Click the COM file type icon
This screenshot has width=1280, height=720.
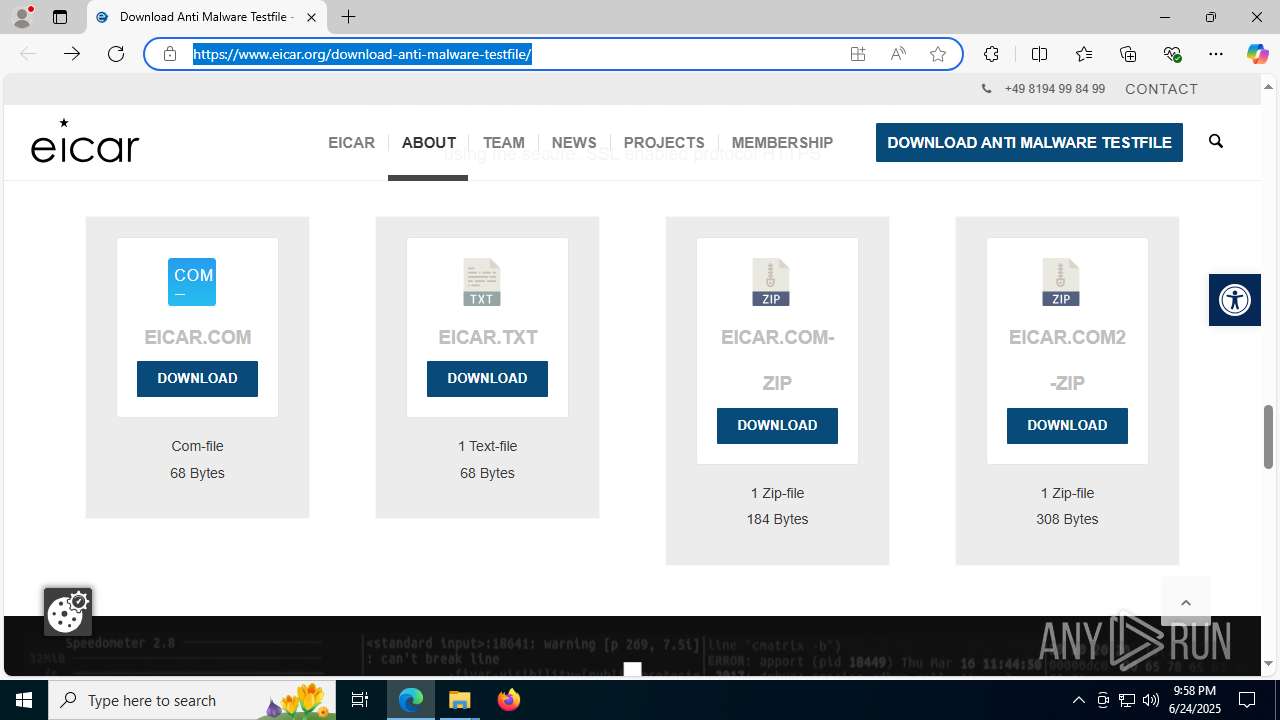pos(192,282)
